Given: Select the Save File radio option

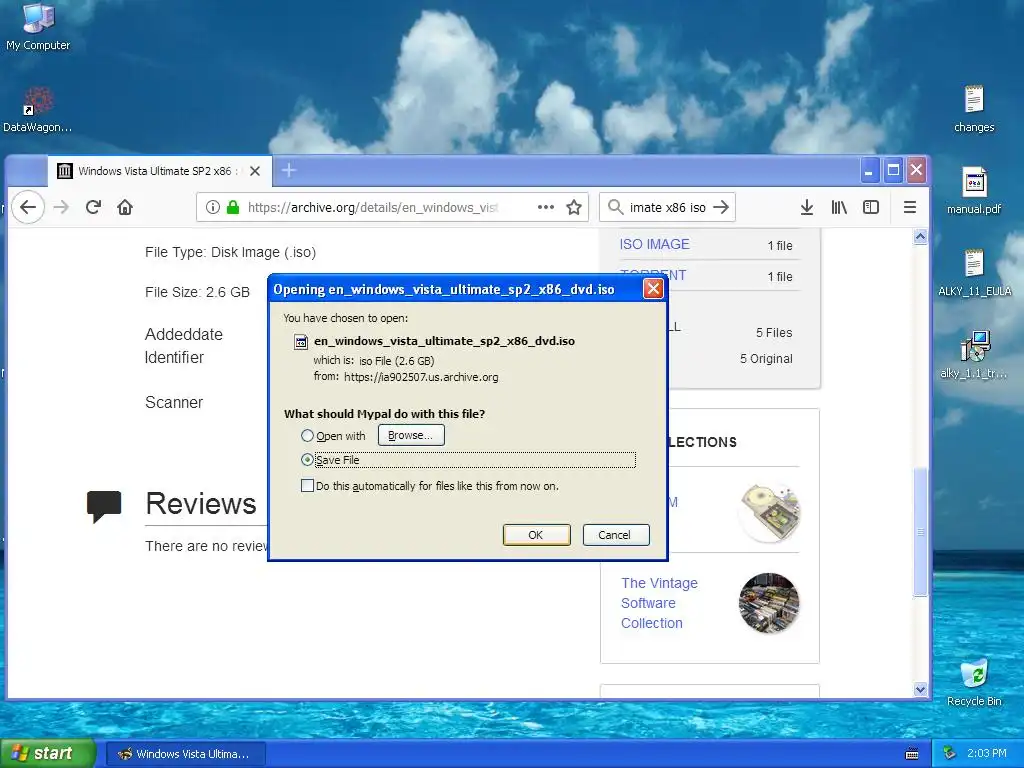Looking at the screenshot, I should [307, 460].
